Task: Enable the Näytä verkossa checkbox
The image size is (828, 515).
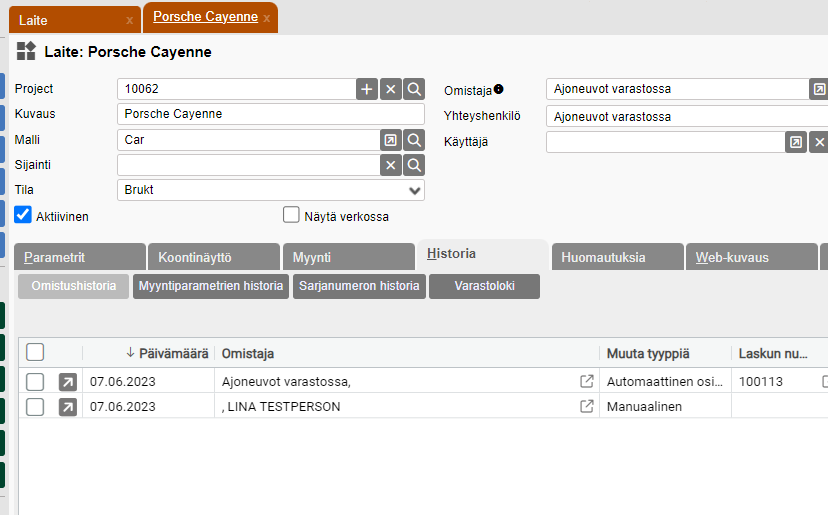Action: pos(291,215)
